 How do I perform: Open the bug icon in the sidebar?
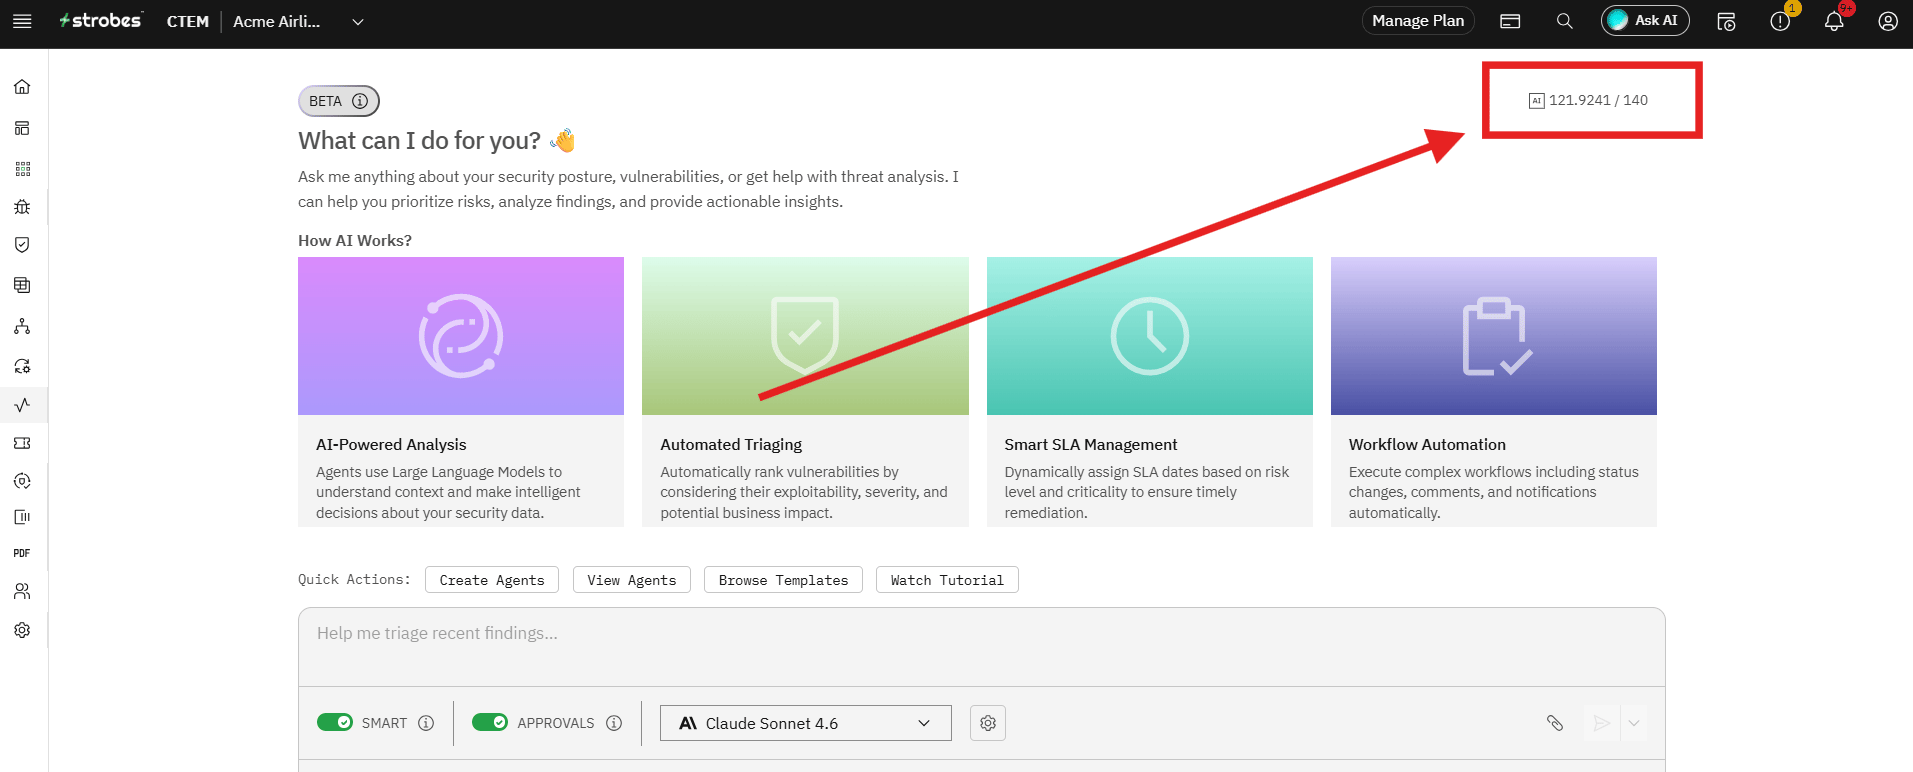22,207
